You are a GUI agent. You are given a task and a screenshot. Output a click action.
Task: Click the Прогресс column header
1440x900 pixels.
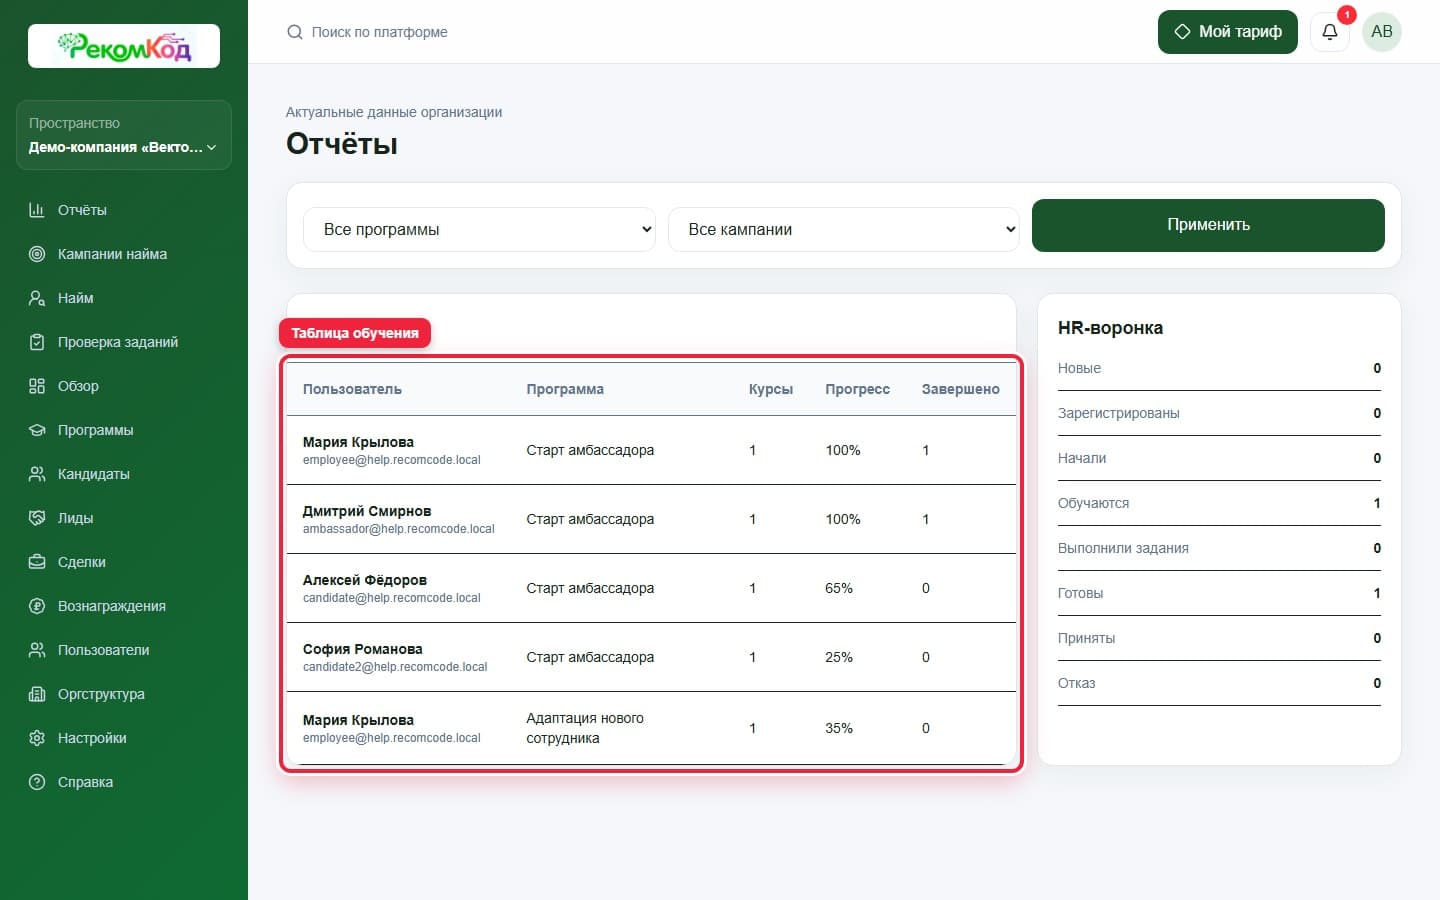[x=857, y=389]
